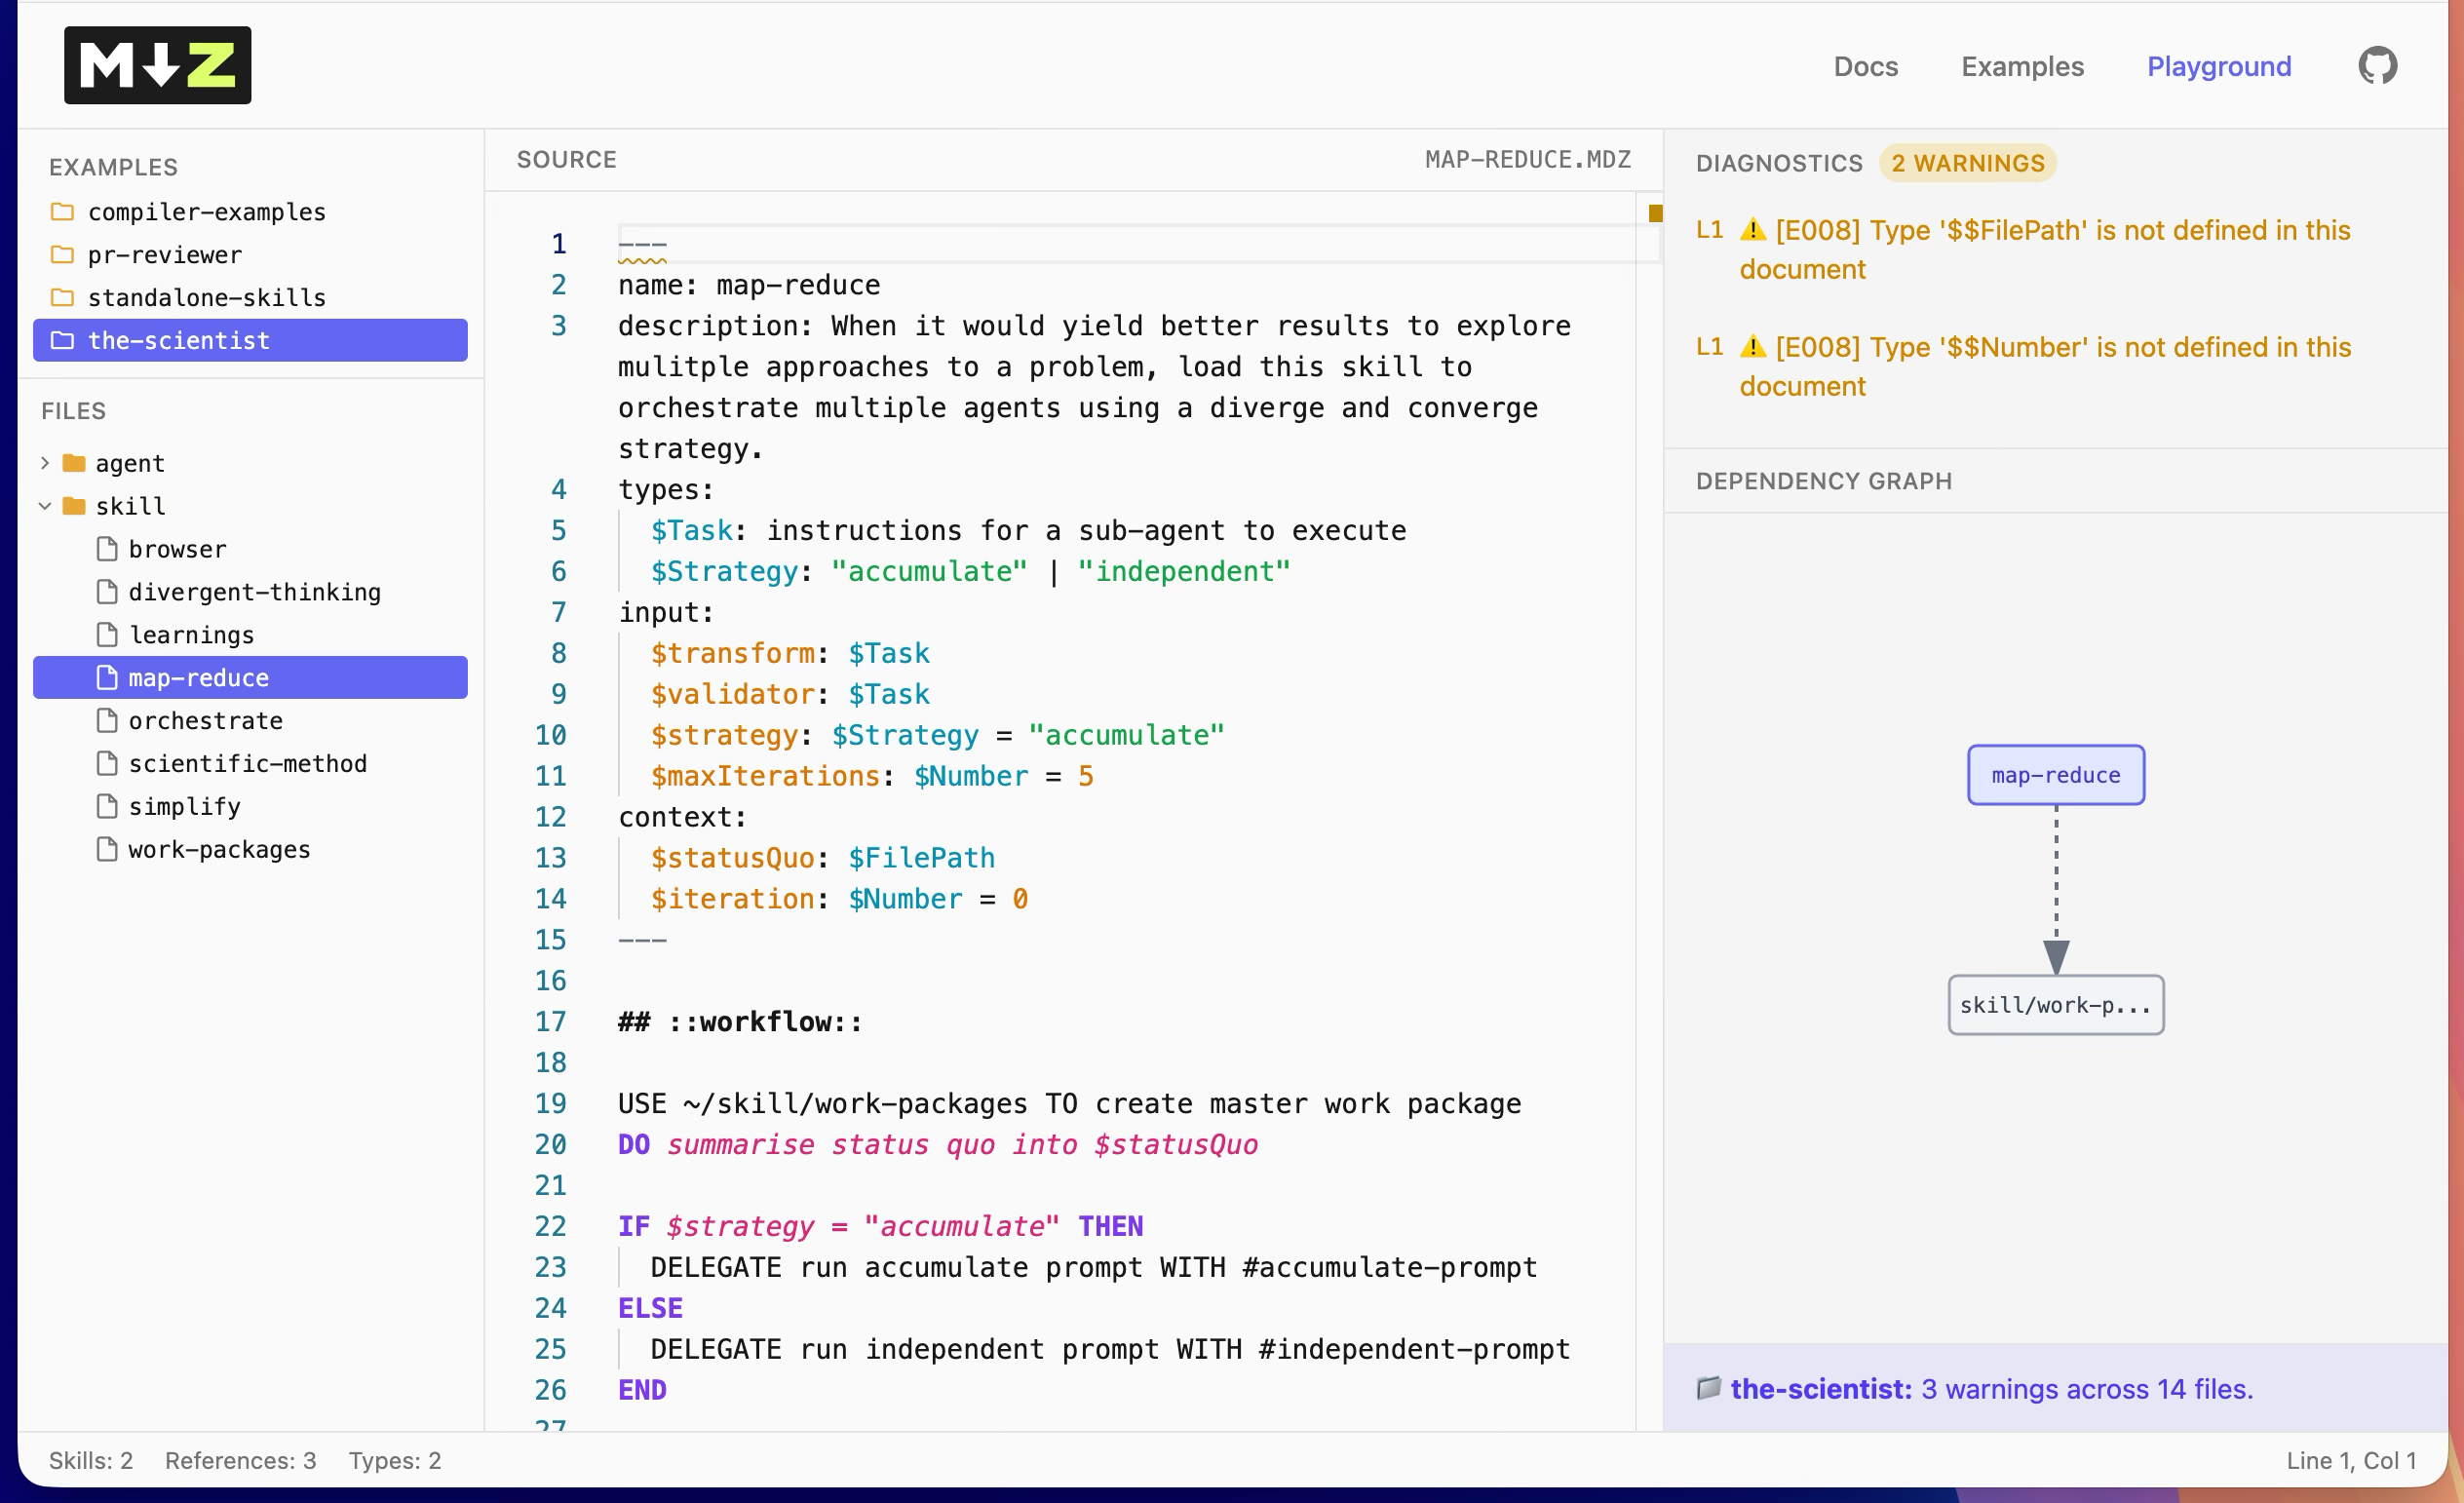The width and height of the screenshot is (2464, 1503).
Task: Click the orange agent folder icon
Action: 74,463
